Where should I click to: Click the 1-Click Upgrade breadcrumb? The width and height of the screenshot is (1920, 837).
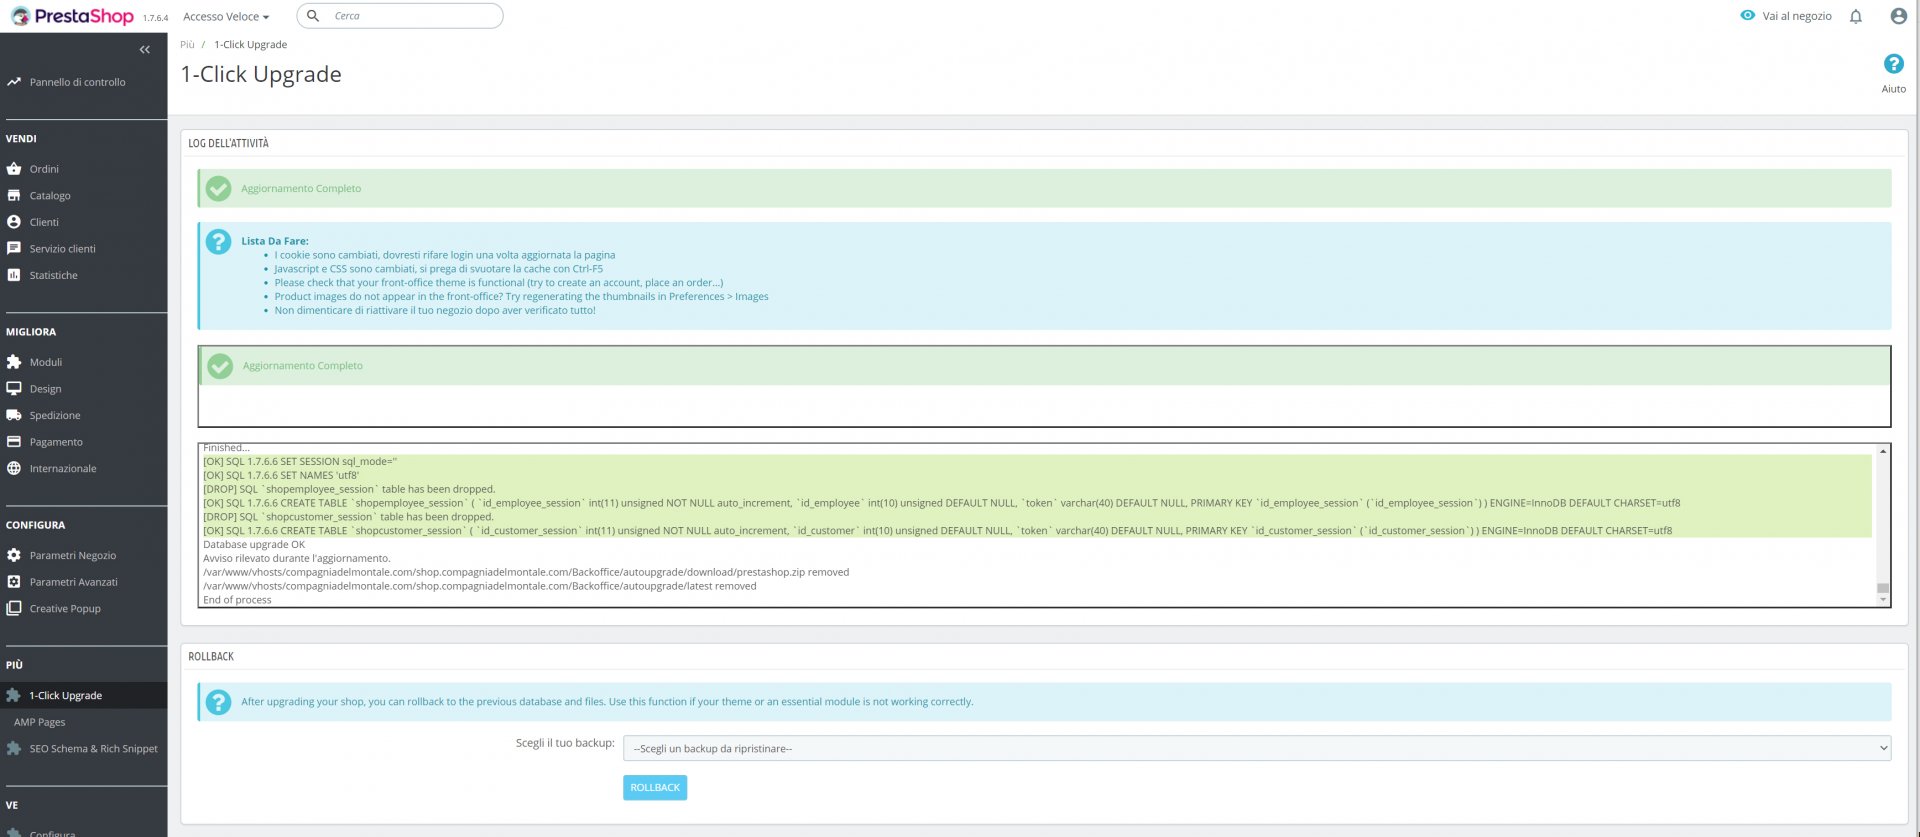[250, 45]
